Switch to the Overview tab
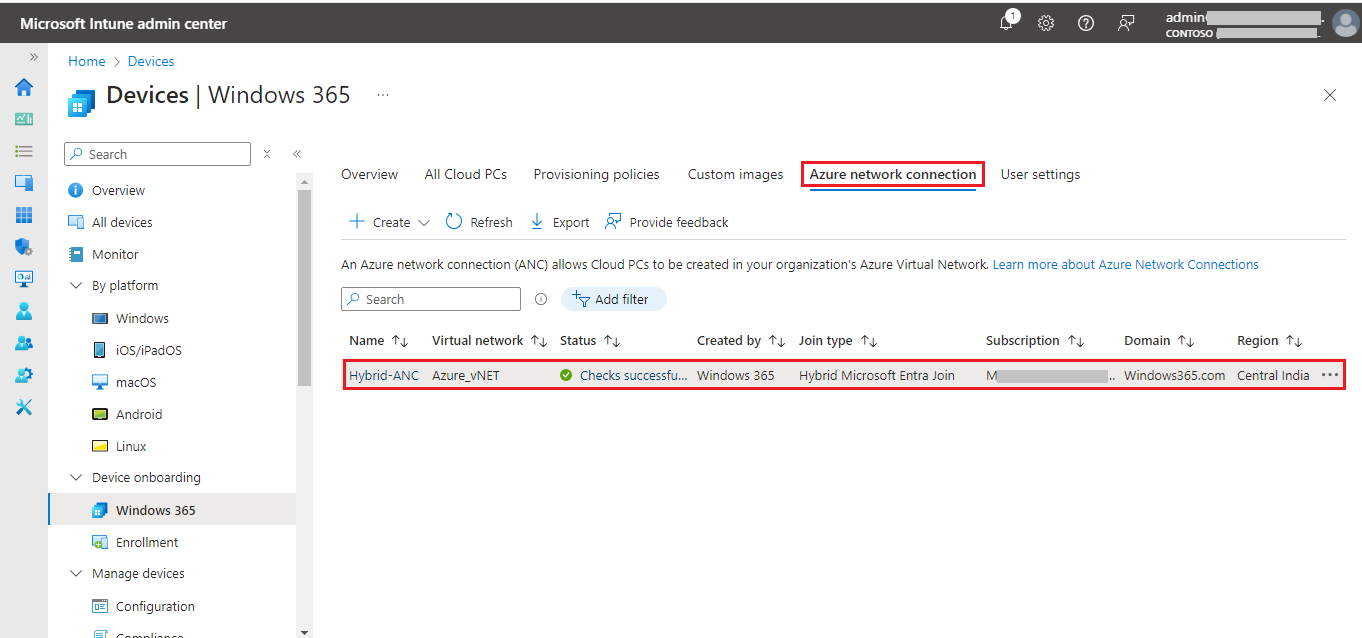The image size is (1362, 638). pos(369,174)
